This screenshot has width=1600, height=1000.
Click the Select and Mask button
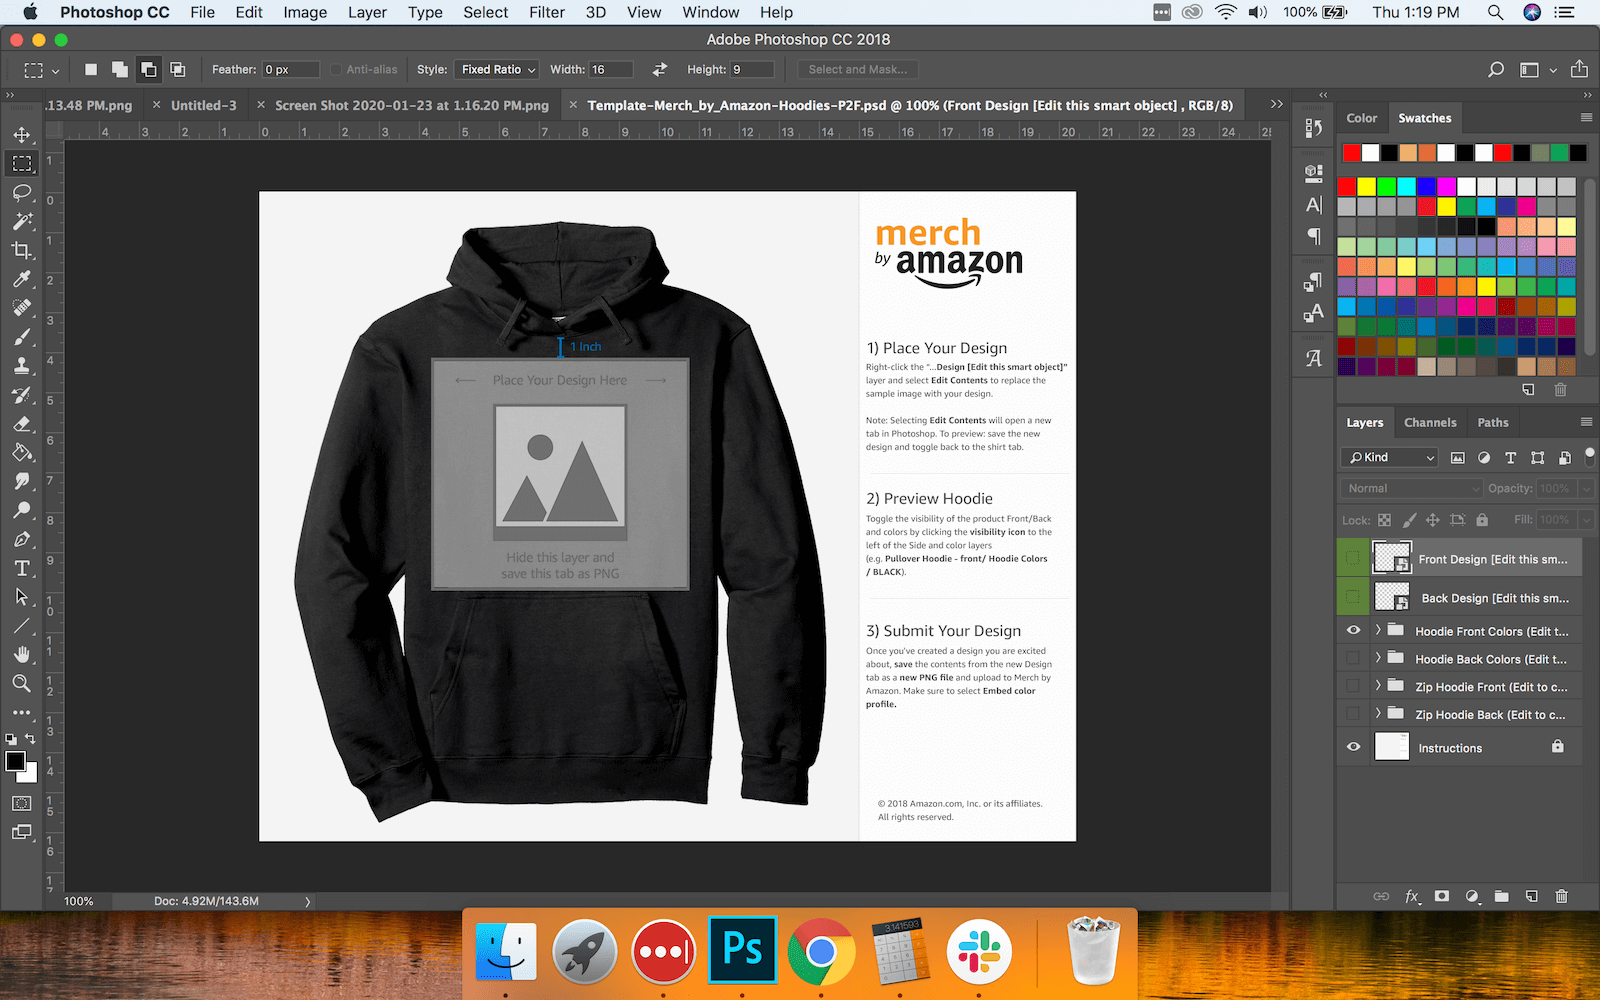click(858, 69)
